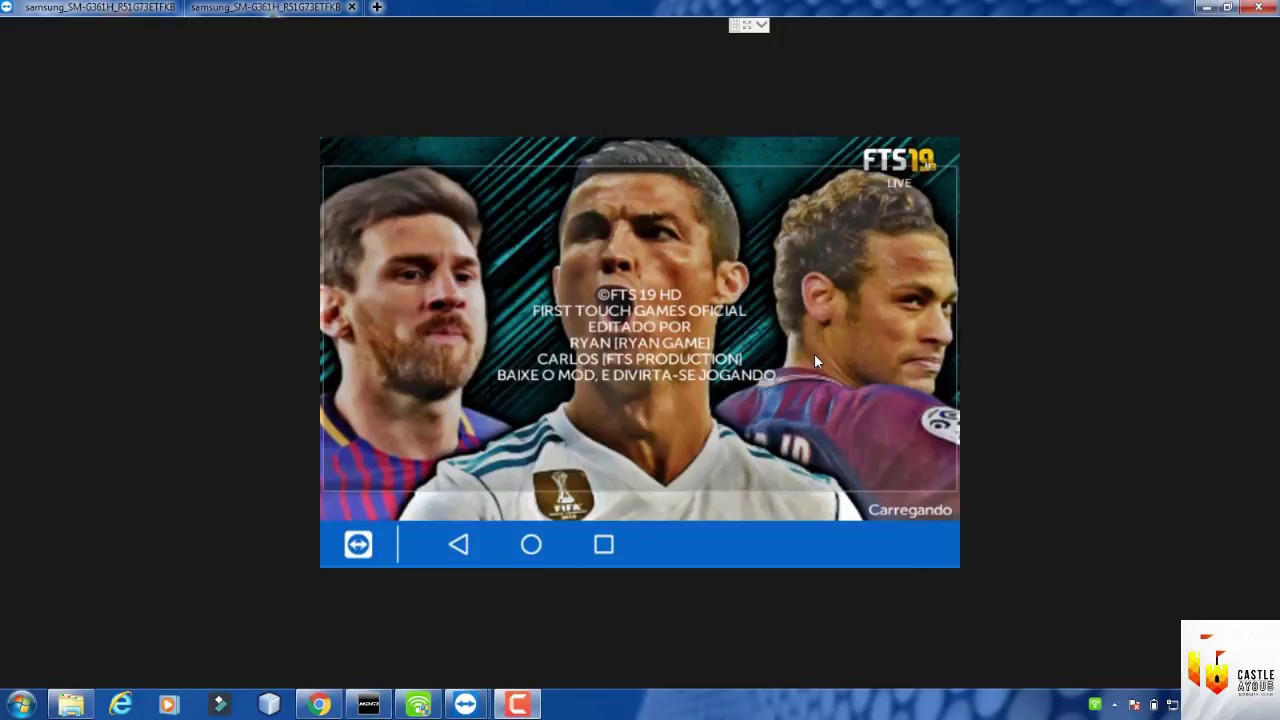Click the fullscreen toggle icon in top toolbar

[x=746, y=25]
